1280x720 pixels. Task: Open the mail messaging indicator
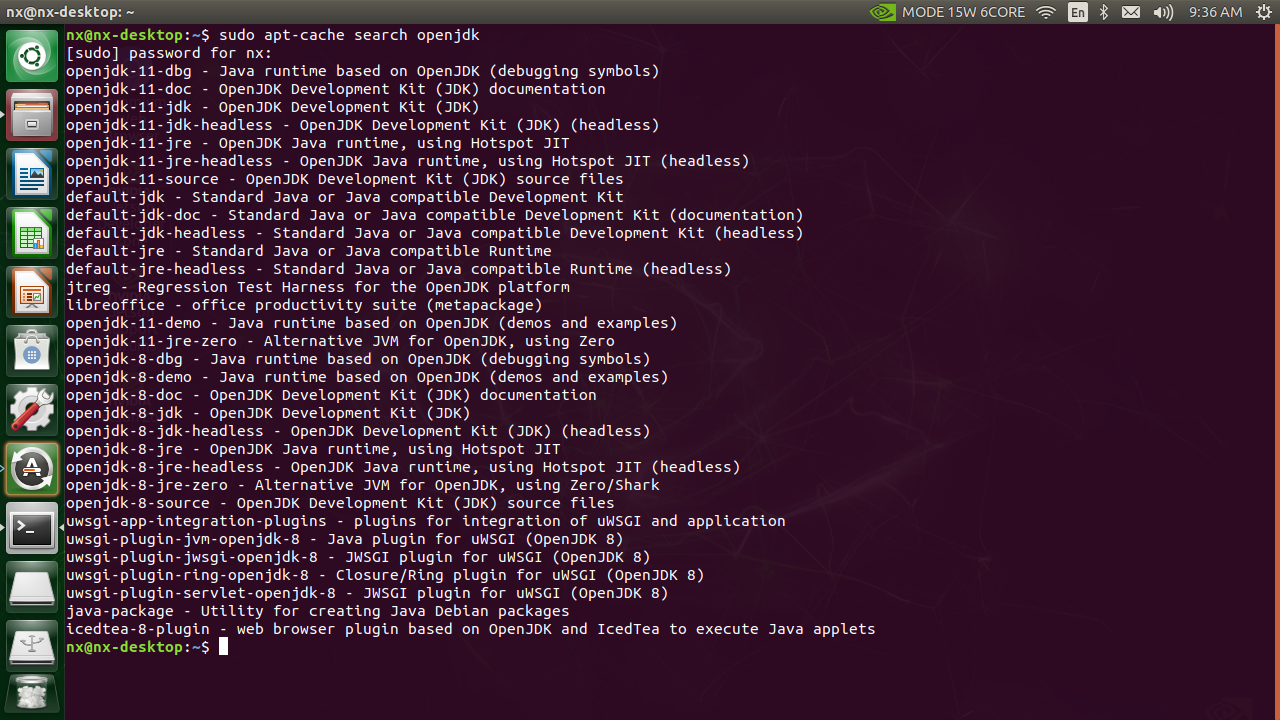point(1131,12)
